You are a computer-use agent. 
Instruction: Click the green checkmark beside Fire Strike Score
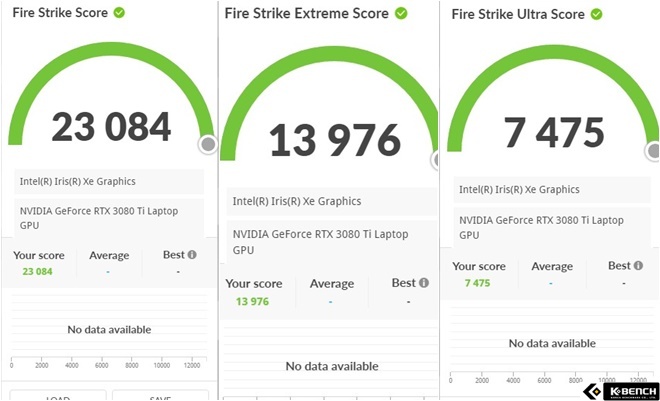coord(119,13)
